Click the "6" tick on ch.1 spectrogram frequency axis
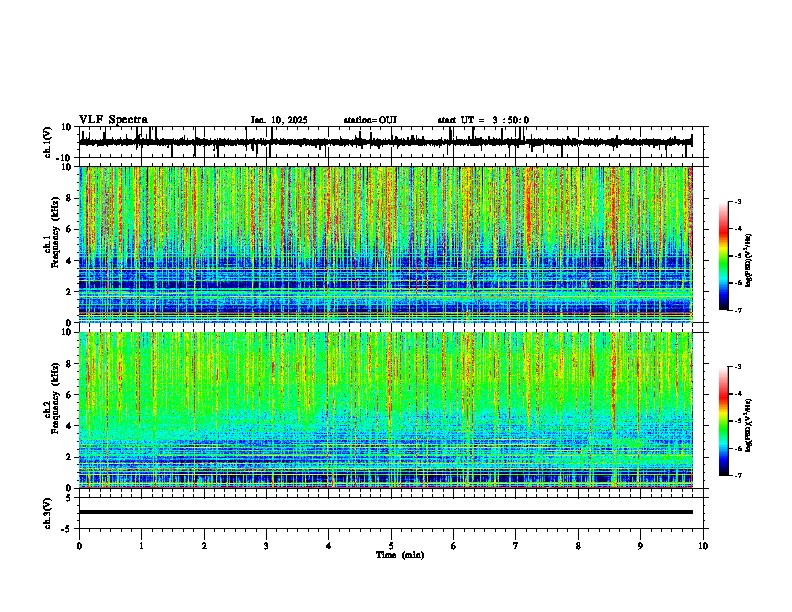 (x=69, y=230)
